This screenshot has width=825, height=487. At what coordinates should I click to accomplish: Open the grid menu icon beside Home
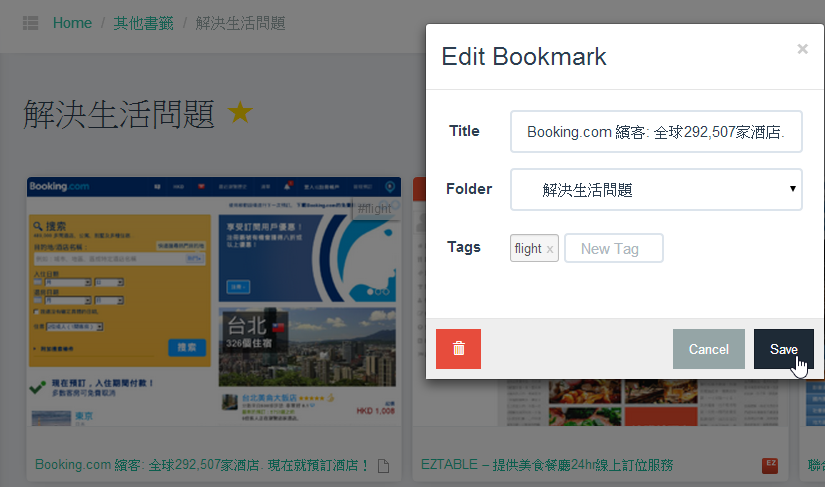point(31,23)
